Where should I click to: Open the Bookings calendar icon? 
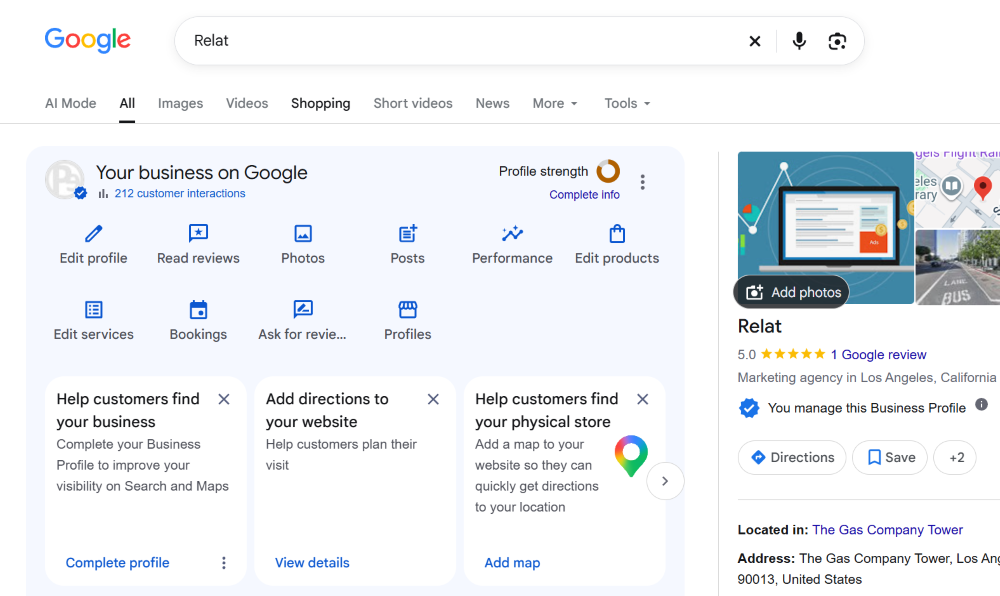pos(198,310)
